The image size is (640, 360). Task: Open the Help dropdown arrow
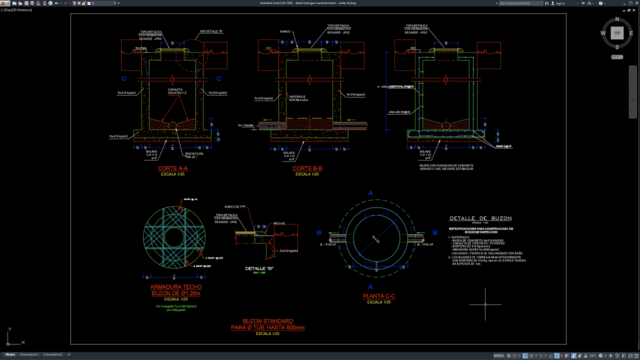pos(605,3)
